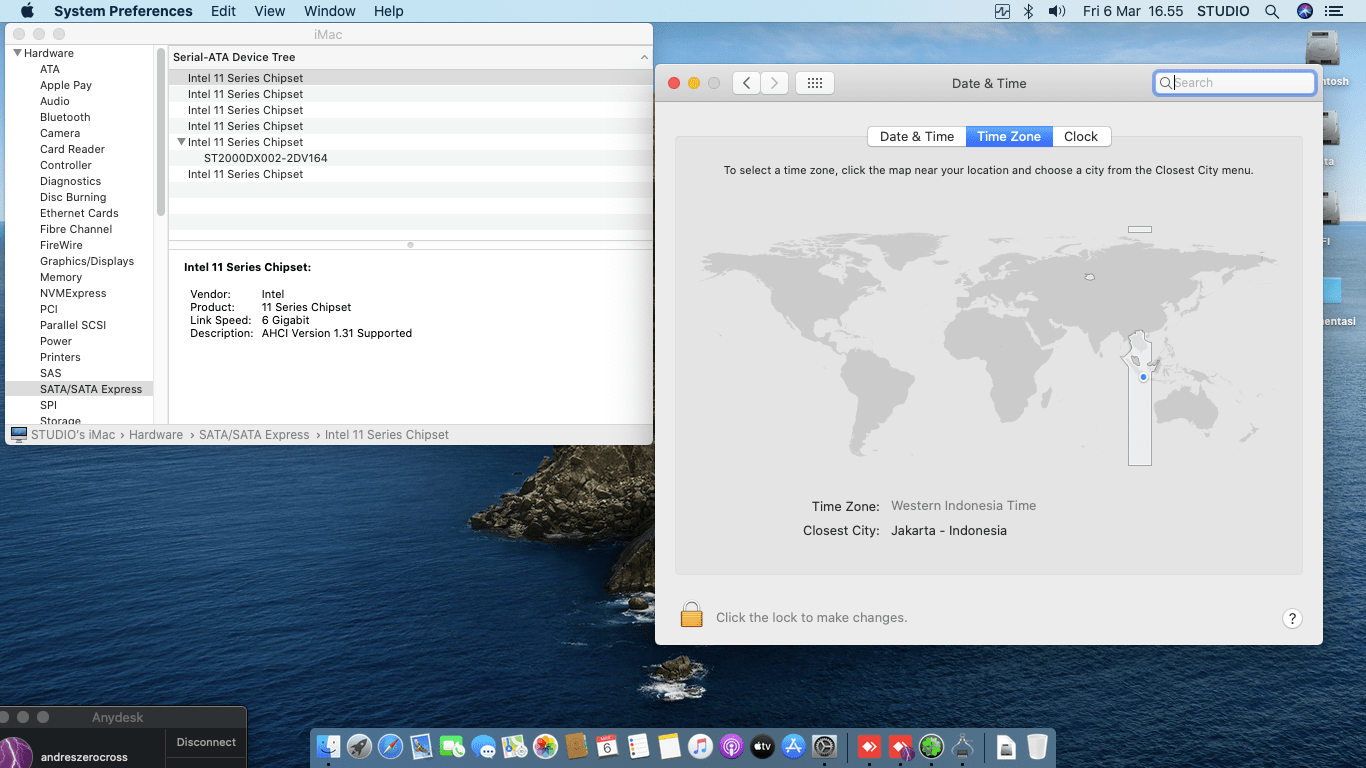Select NVMExpress in the sidebar
Viewport: 1366px width, 768px height.
73,293
